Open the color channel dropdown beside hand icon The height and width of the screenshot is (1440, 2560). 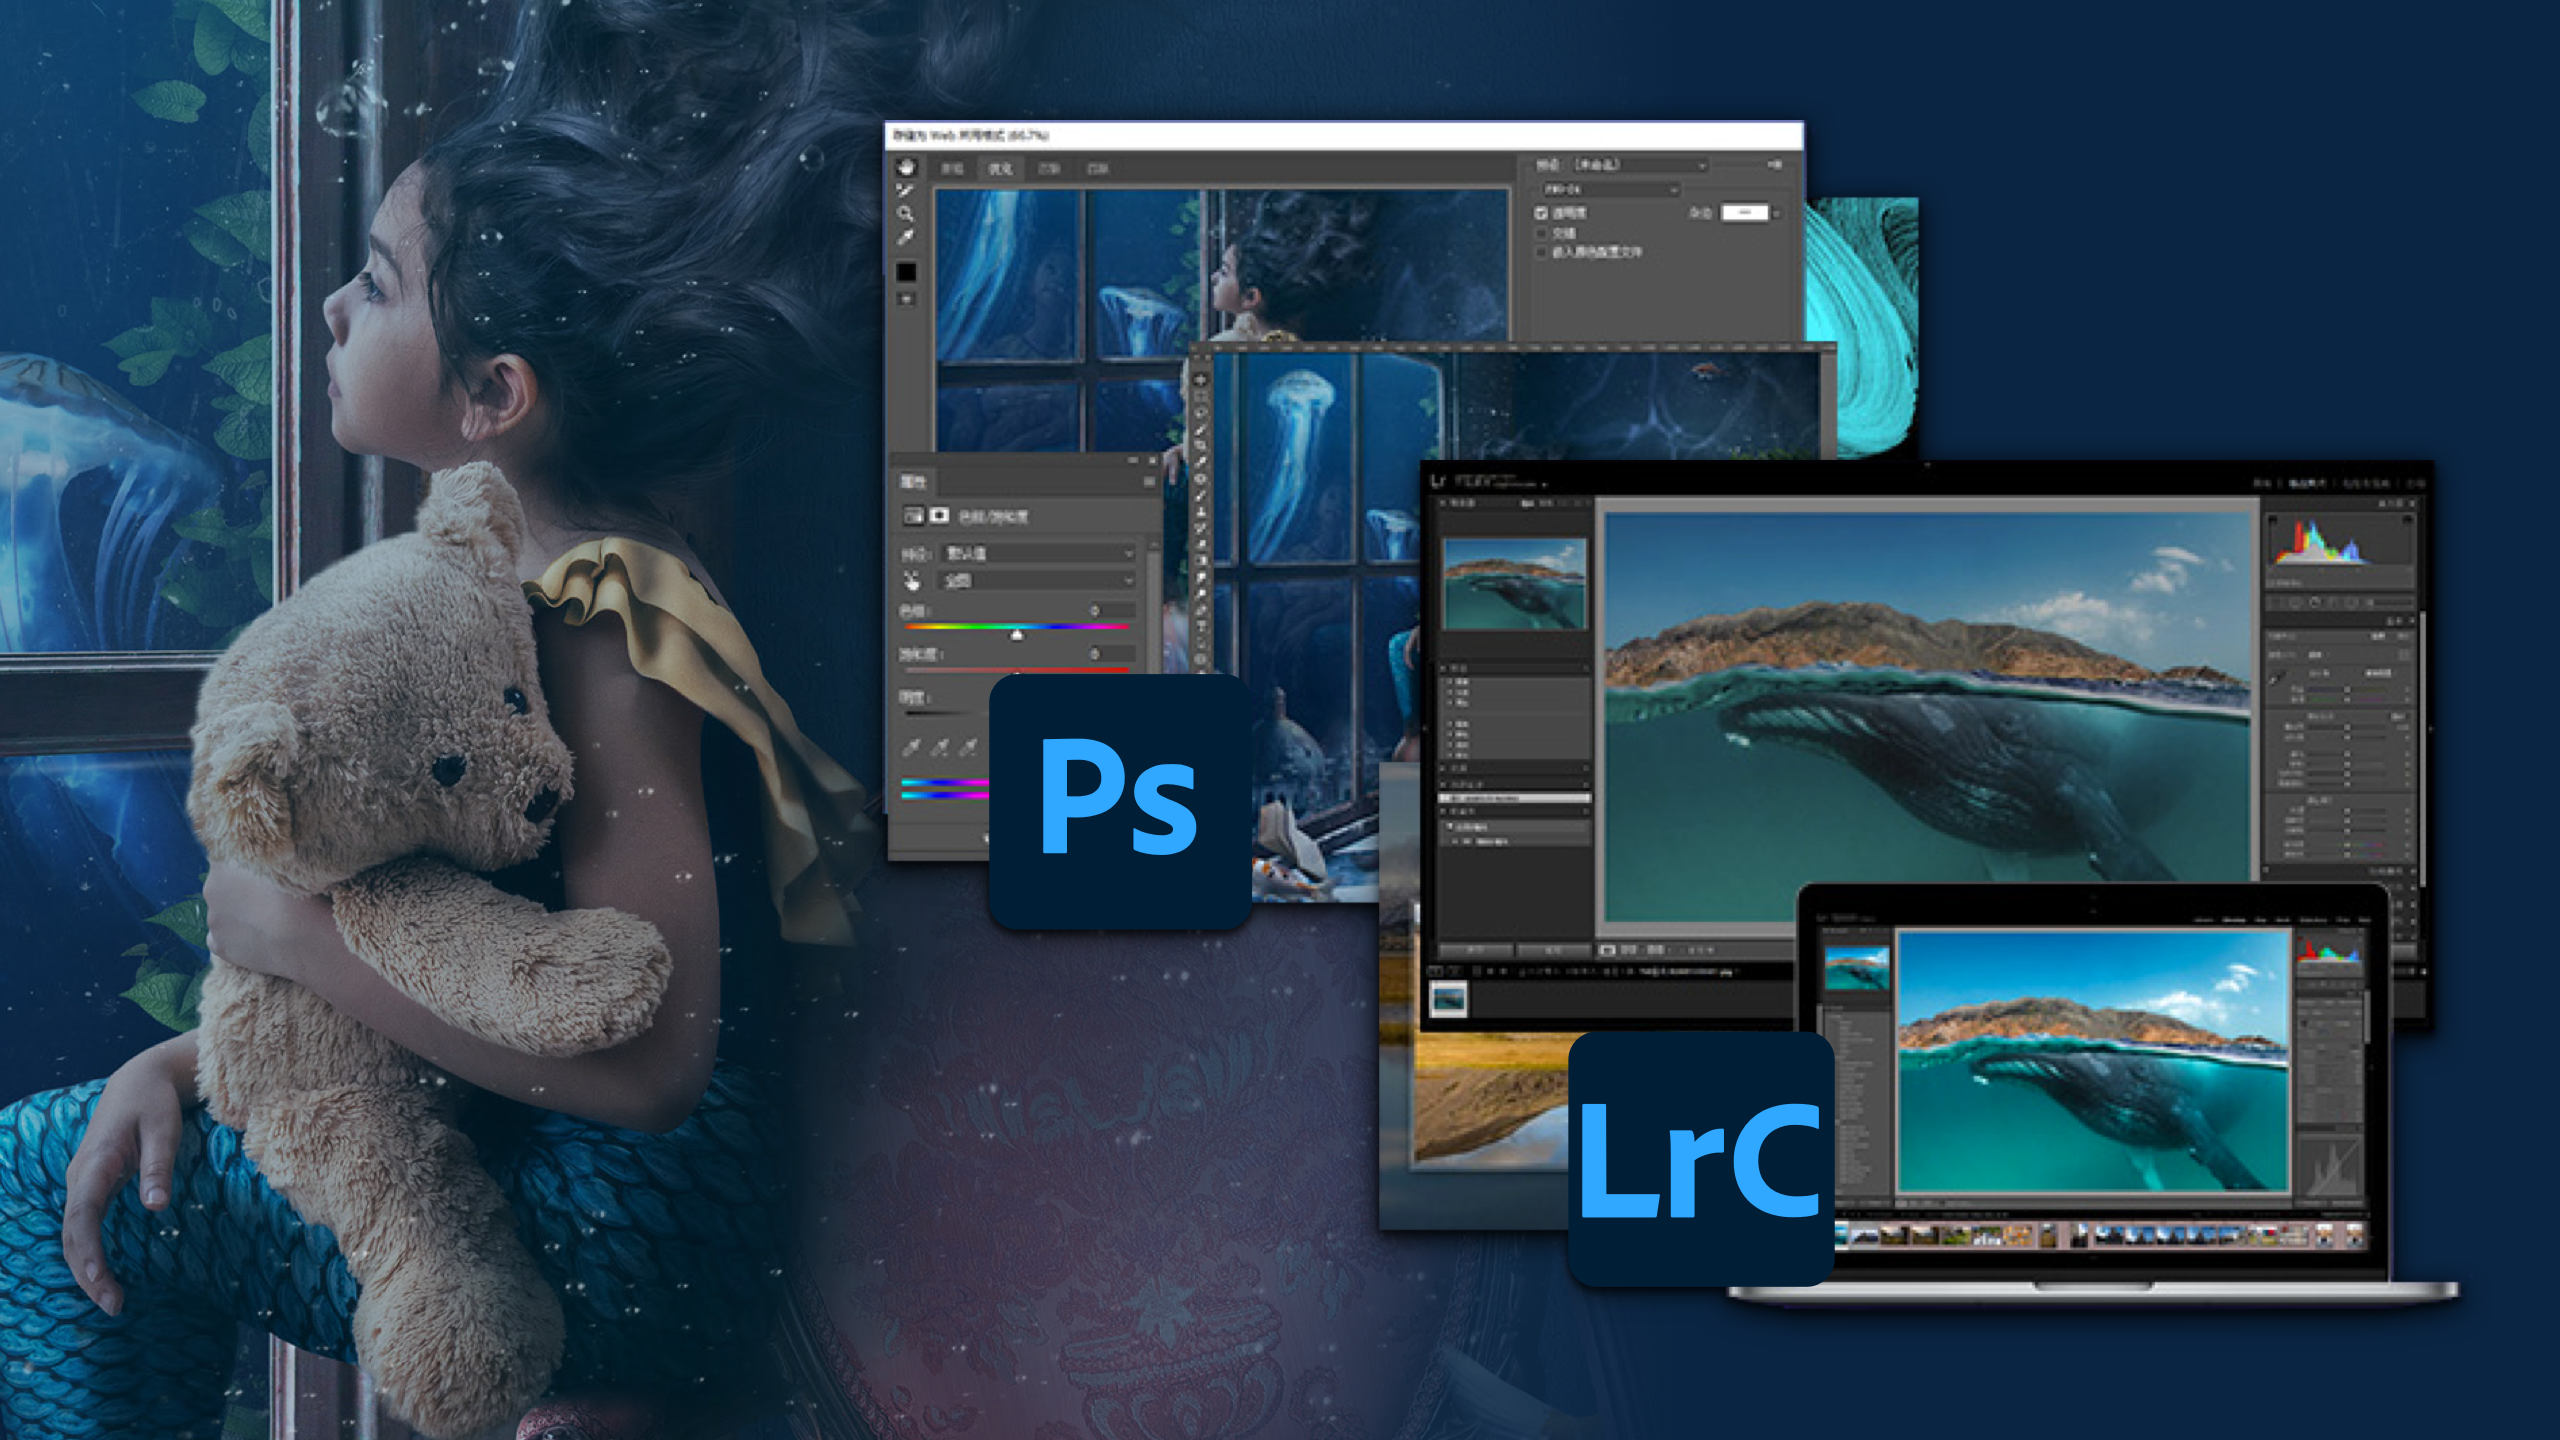[1037, 581]
